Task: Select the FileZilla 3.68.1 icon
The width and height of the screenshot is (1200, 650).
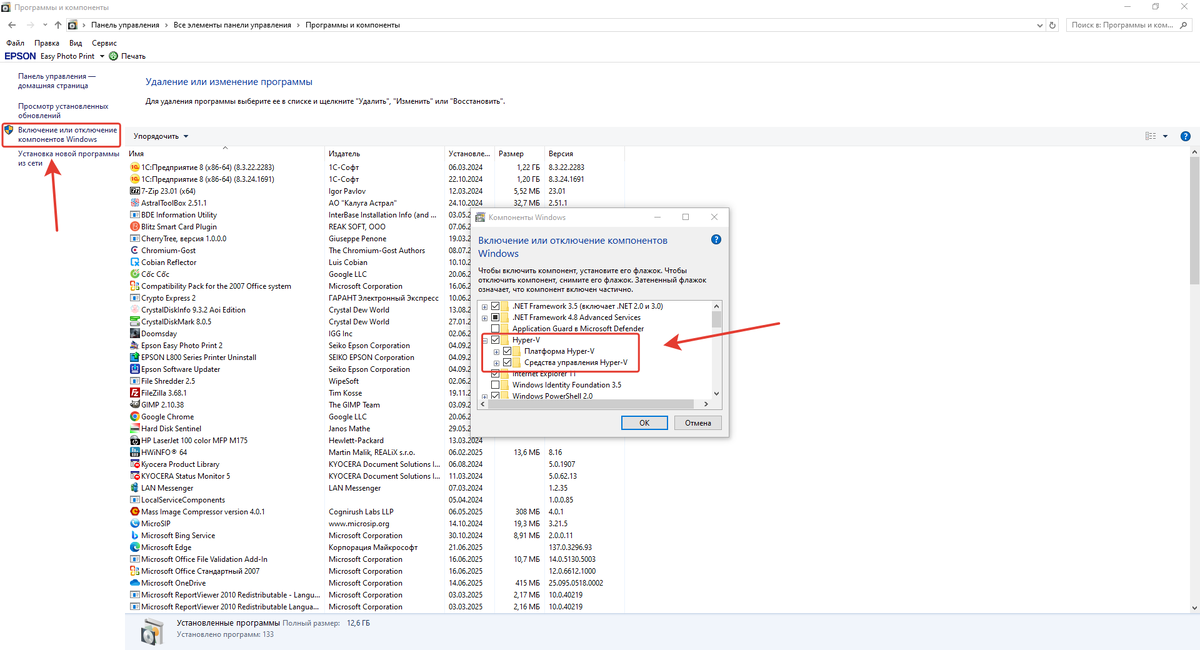Action: [x=135, y=392]
